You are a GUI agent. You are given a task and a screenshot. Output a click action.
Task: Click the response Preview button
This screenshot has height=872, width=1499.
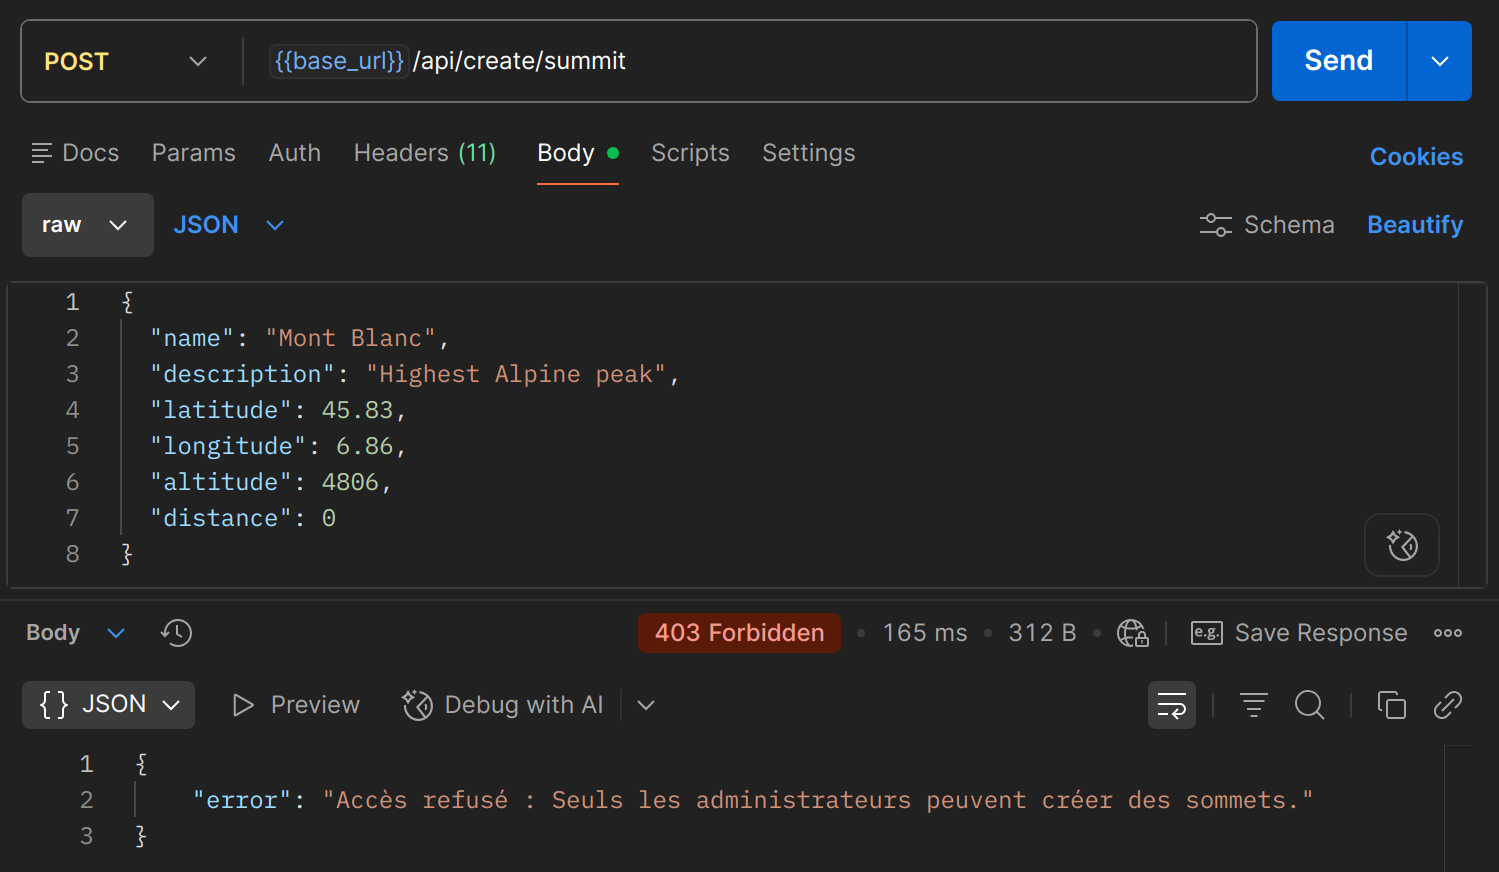(x=295, y=705)
